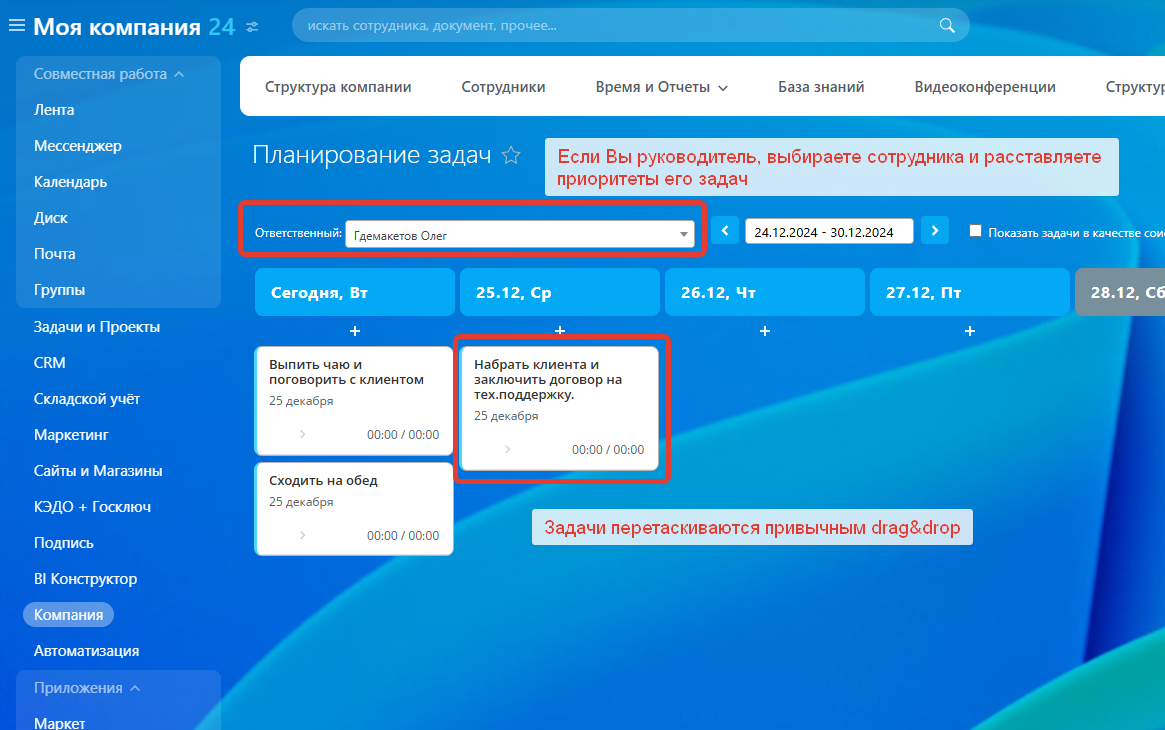Image resolution: width=1165 pixels, height=730 pixels.
Task: Click the date range field 24.12.2024 - 30.12.2024
Action: tap(829, 231)
